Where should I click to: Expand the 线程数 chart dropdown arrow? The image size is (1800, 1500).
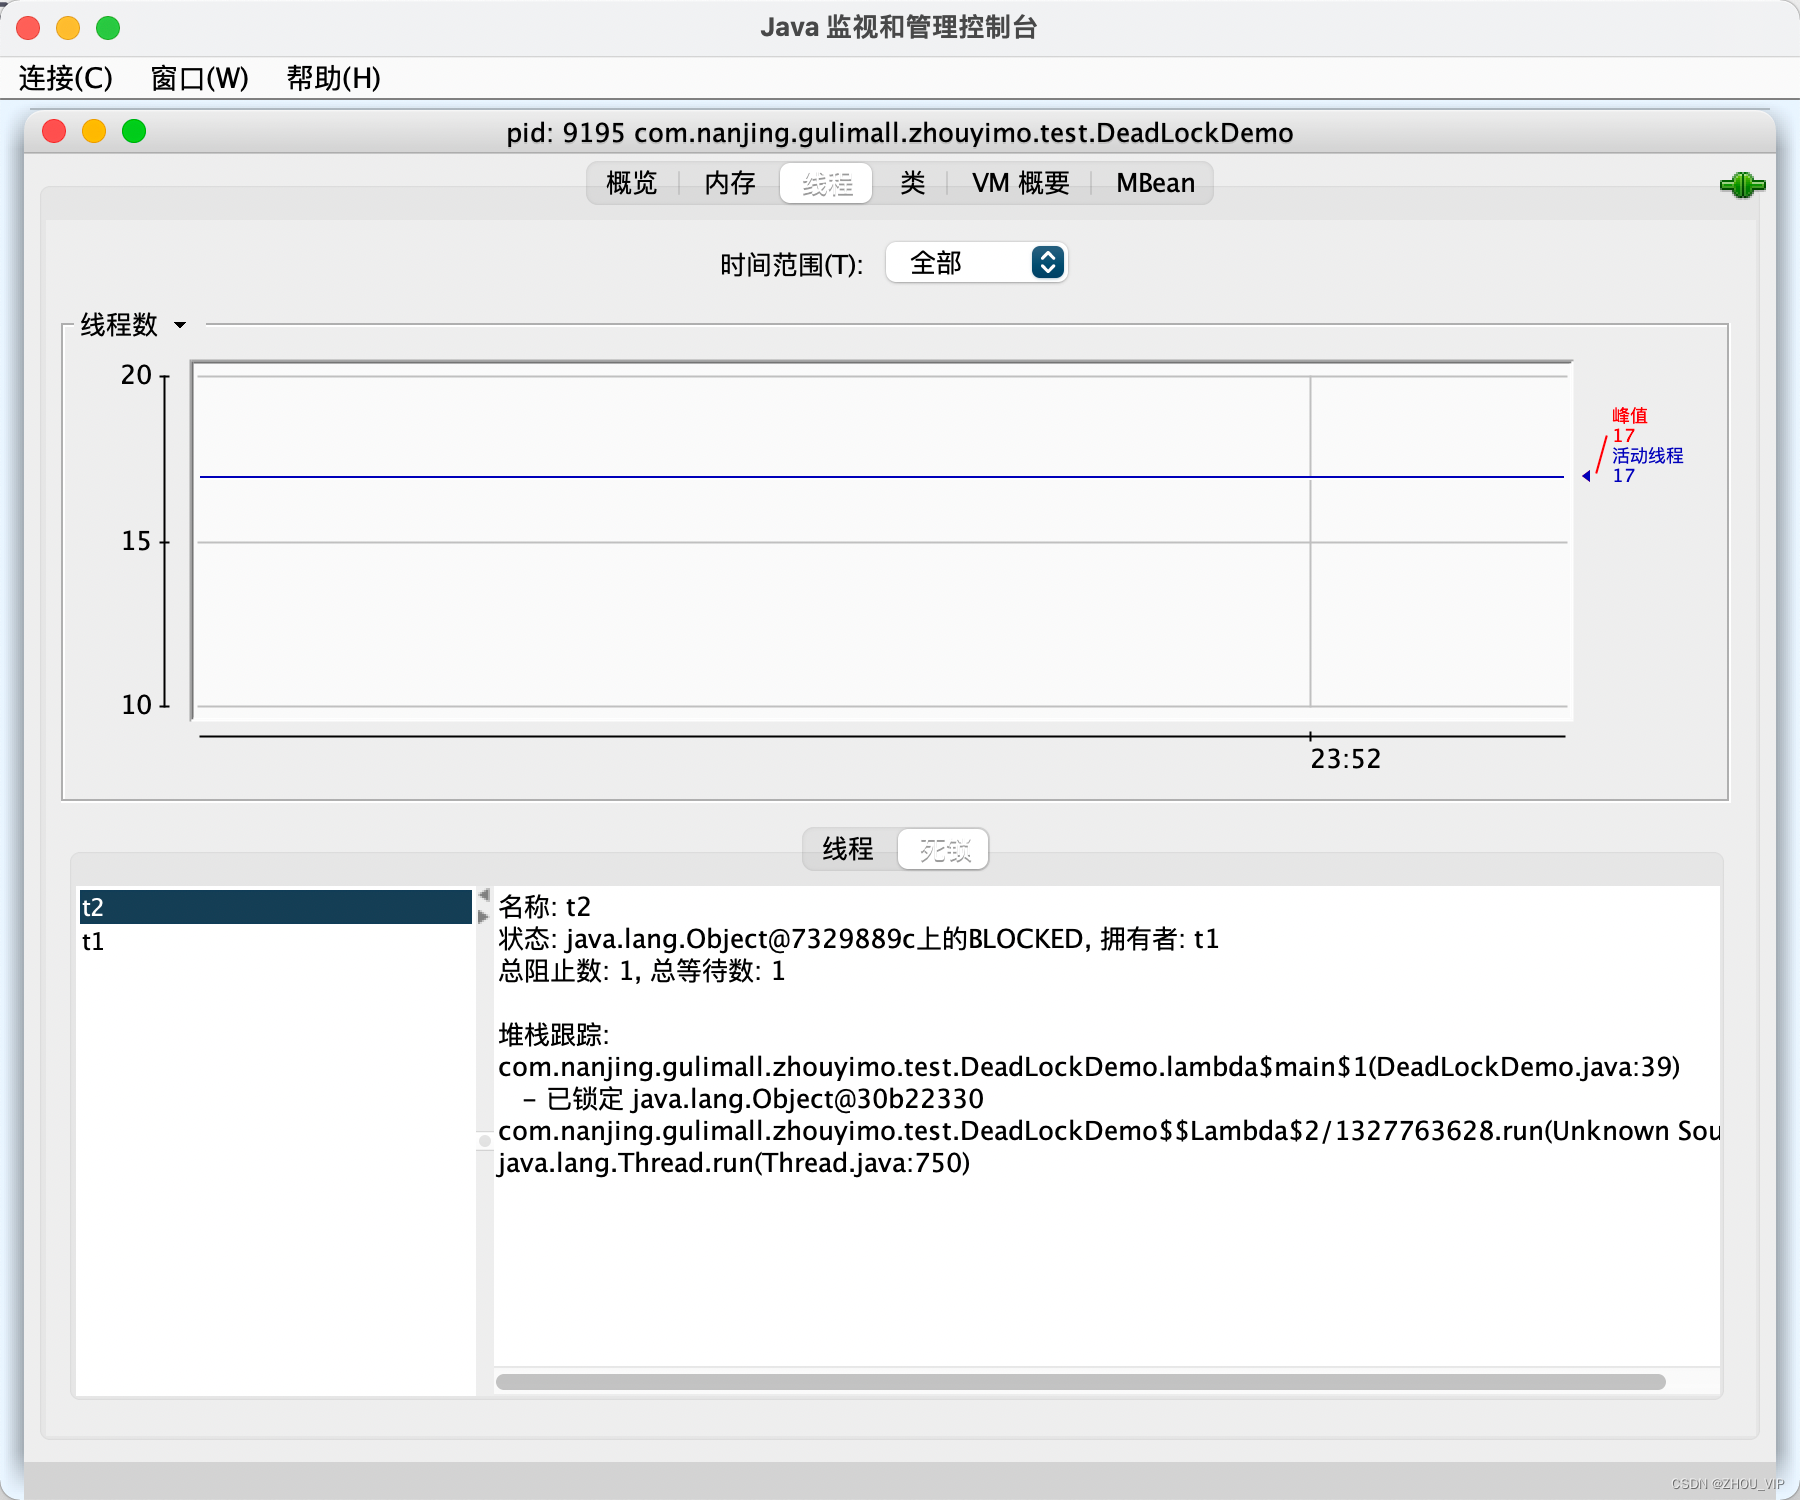pos(180,325)
